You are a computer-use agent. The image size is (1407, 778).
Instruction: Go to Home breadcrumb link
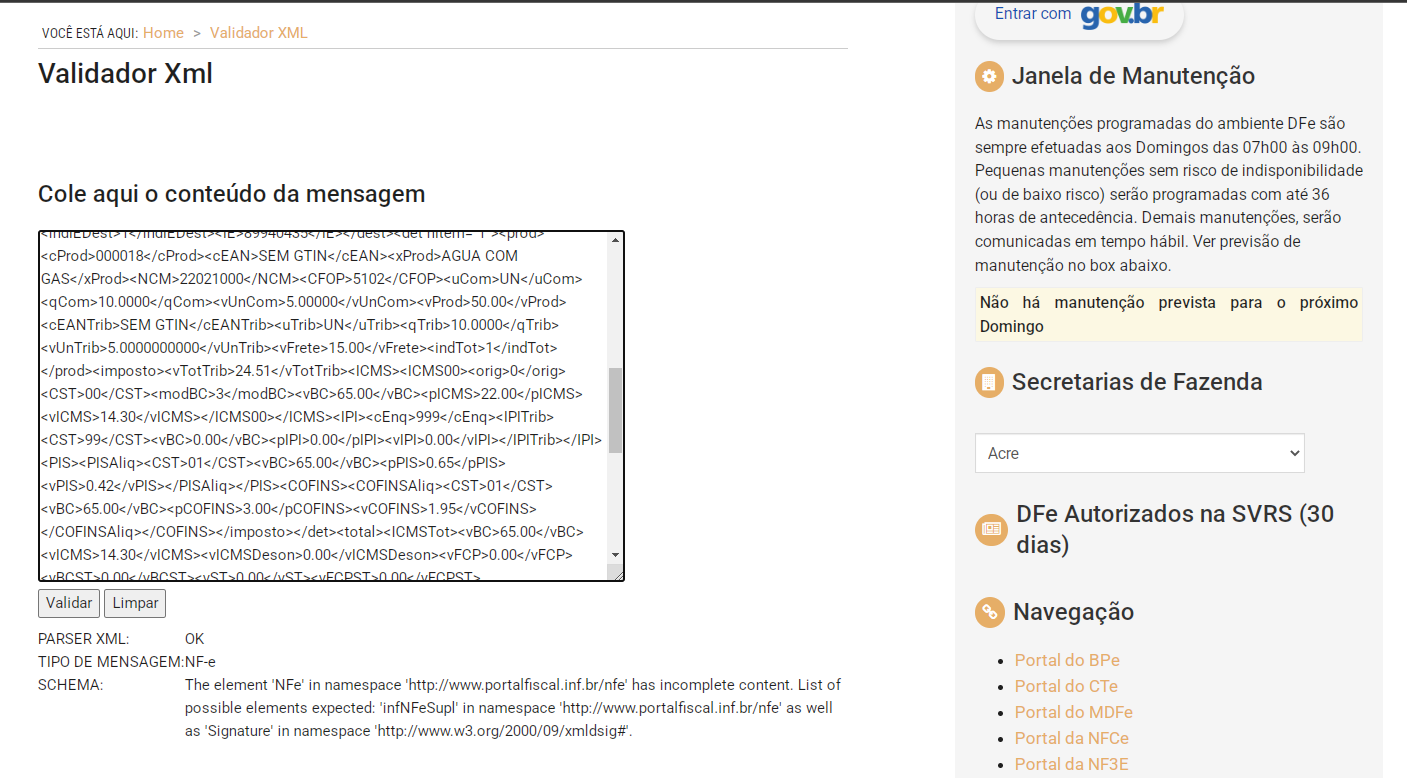pos(163,33)
